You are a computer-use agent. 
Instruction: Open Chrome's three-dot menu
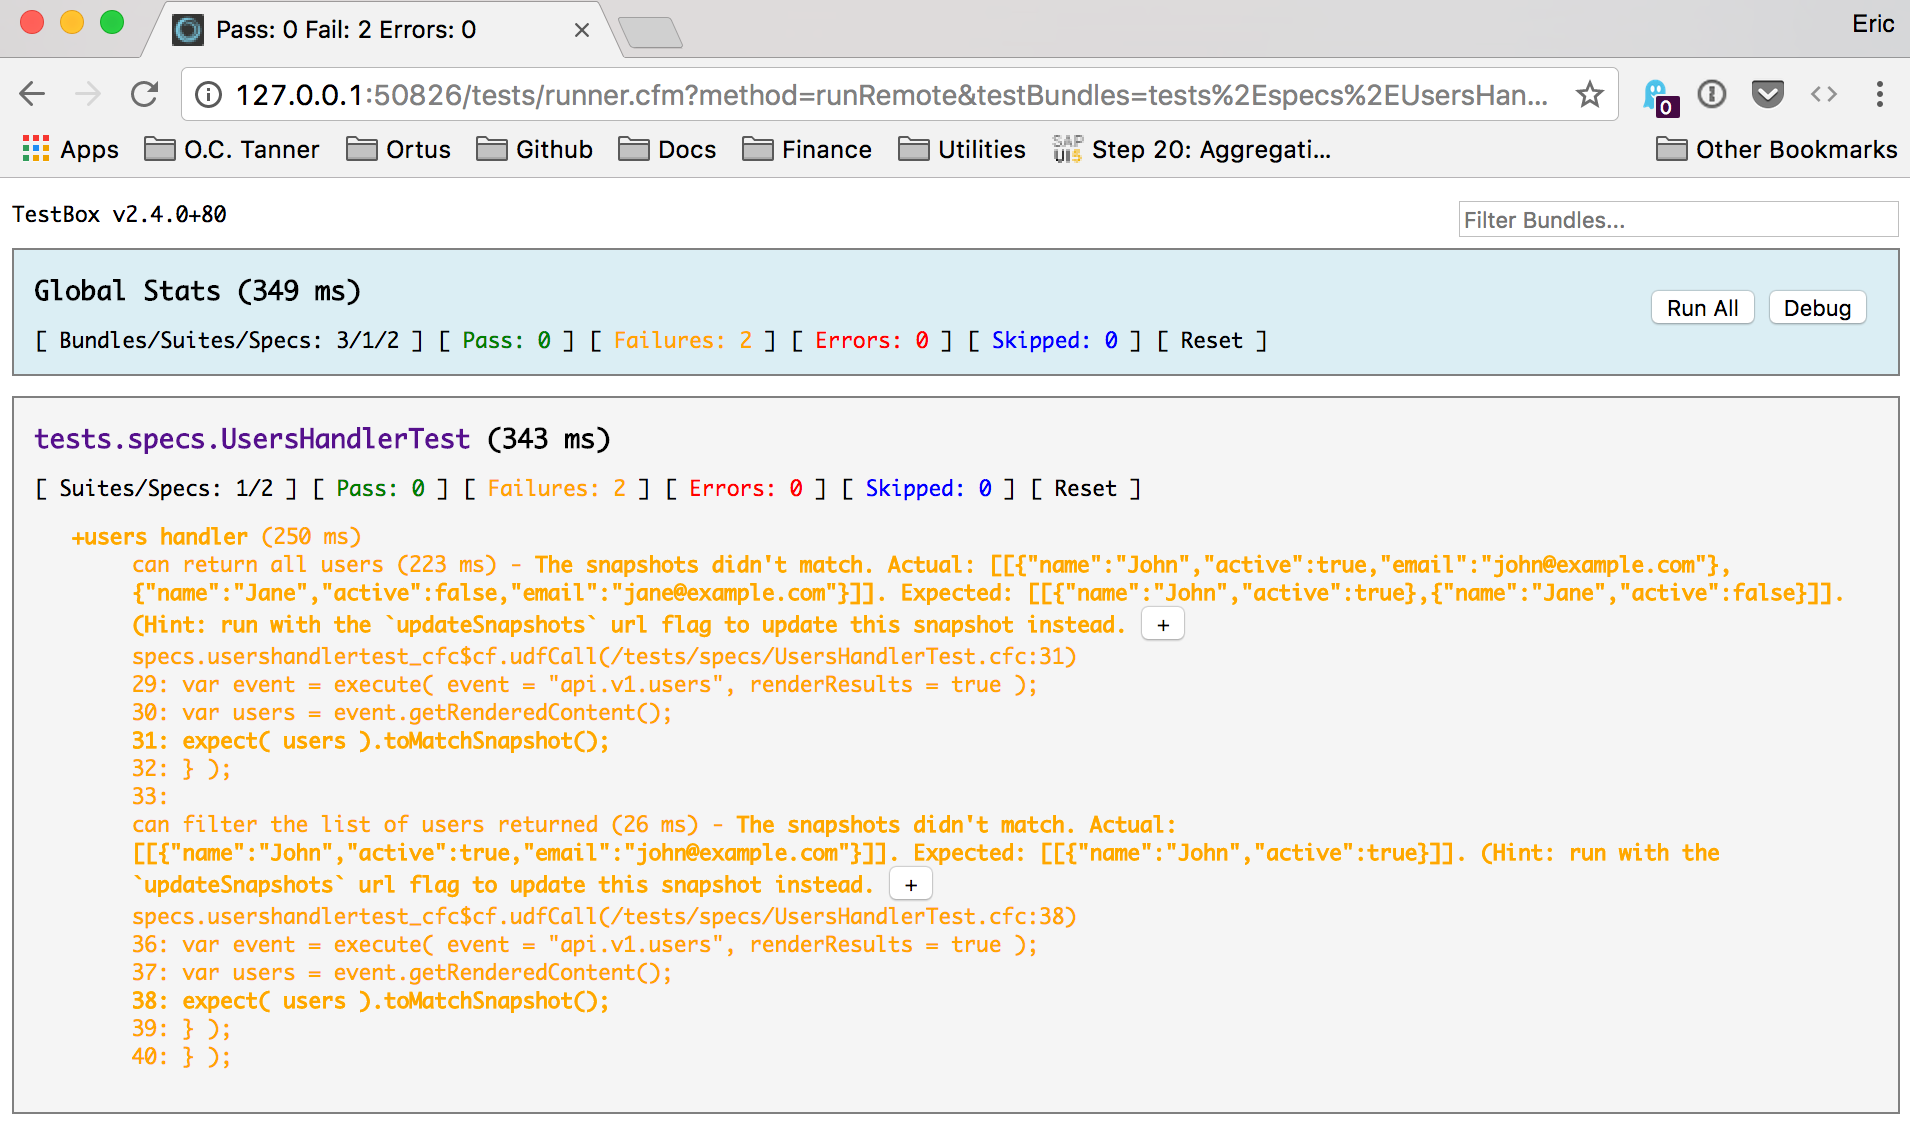pos(1879,95)
